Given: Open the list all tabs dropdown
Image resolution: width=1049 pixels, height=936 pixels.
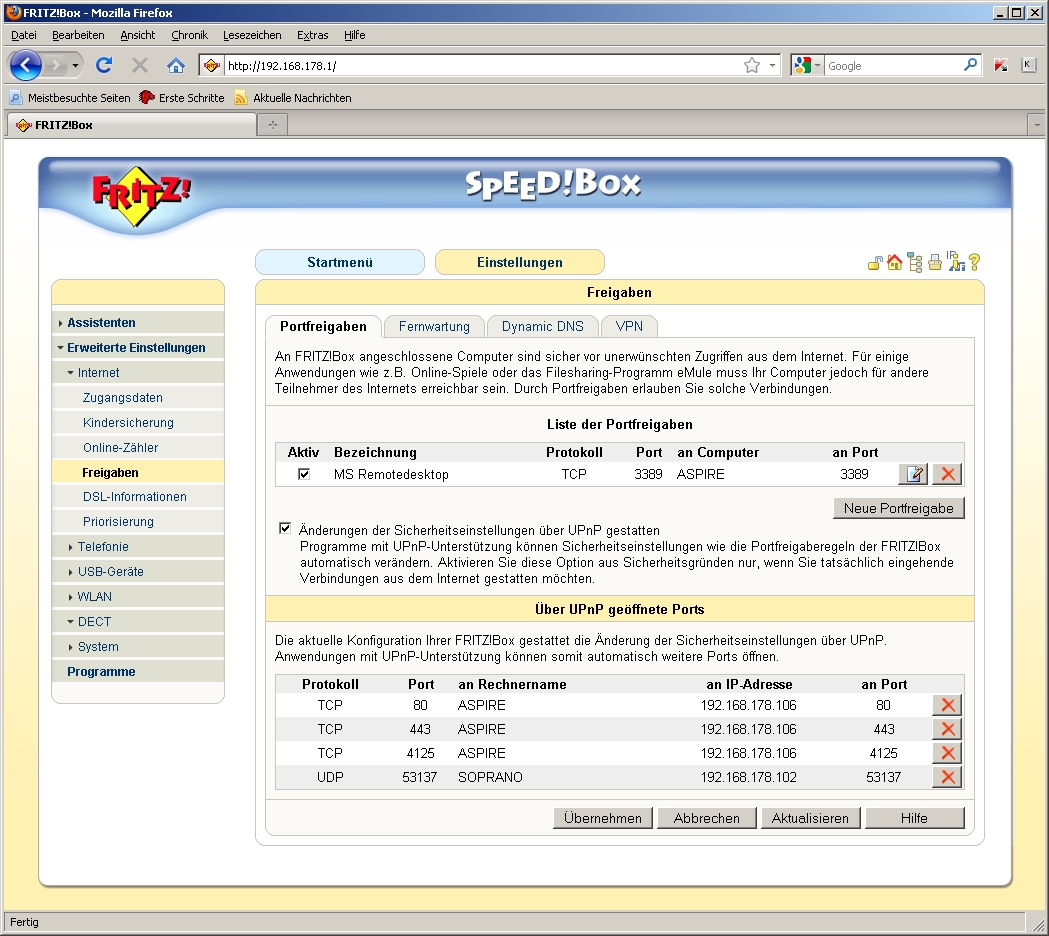Looking at the screenshot, I should (x=1037, y=125).
